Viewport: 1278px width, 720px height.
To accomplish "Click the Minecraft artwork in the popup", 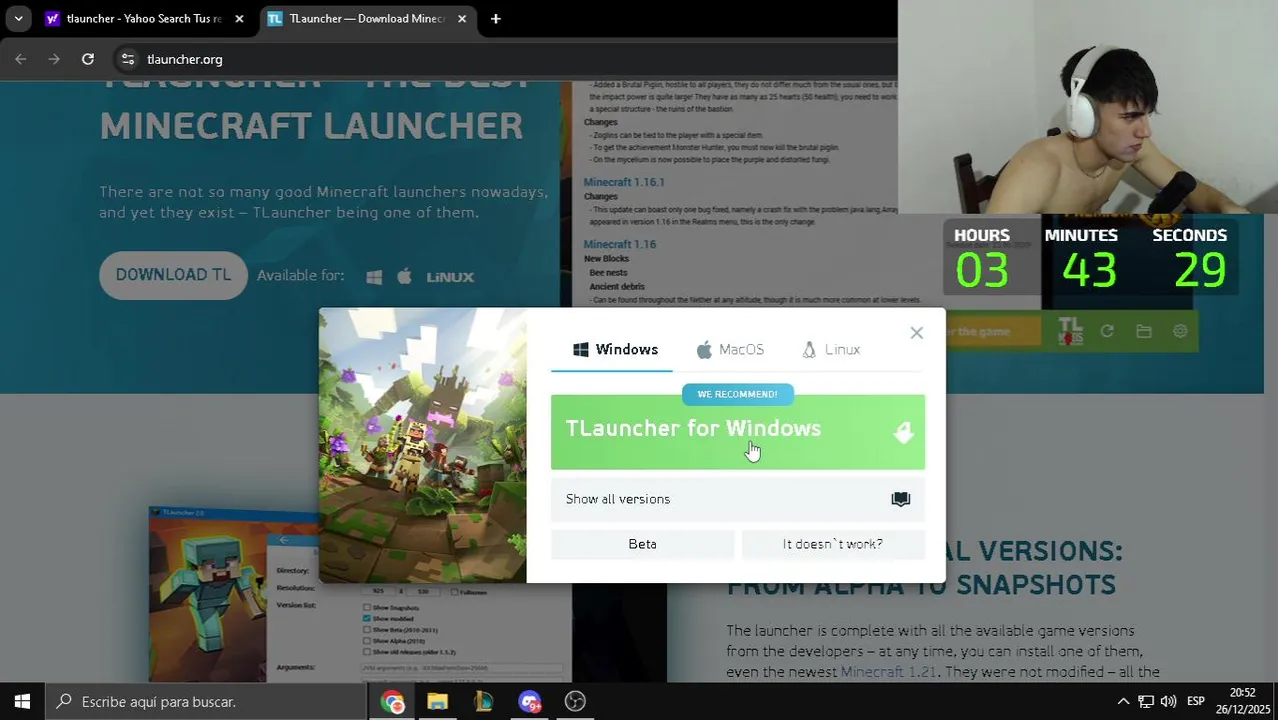I will pos(422,445).
